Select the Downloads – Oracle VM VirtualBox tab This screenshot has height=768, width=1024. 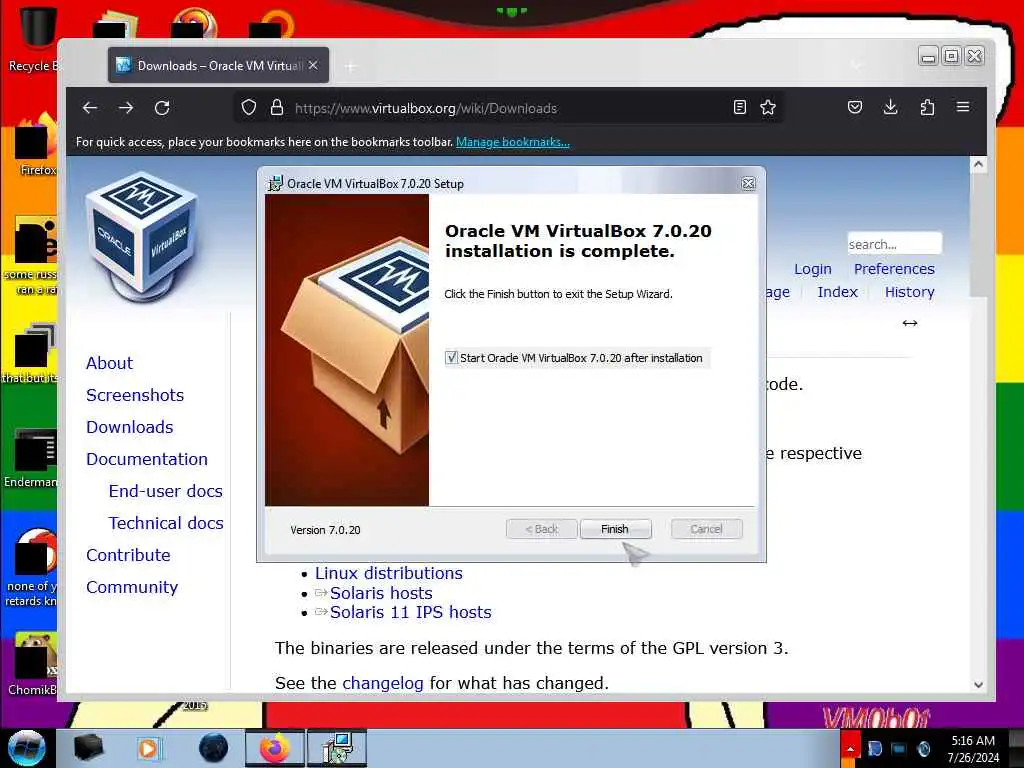coord(218,65)
